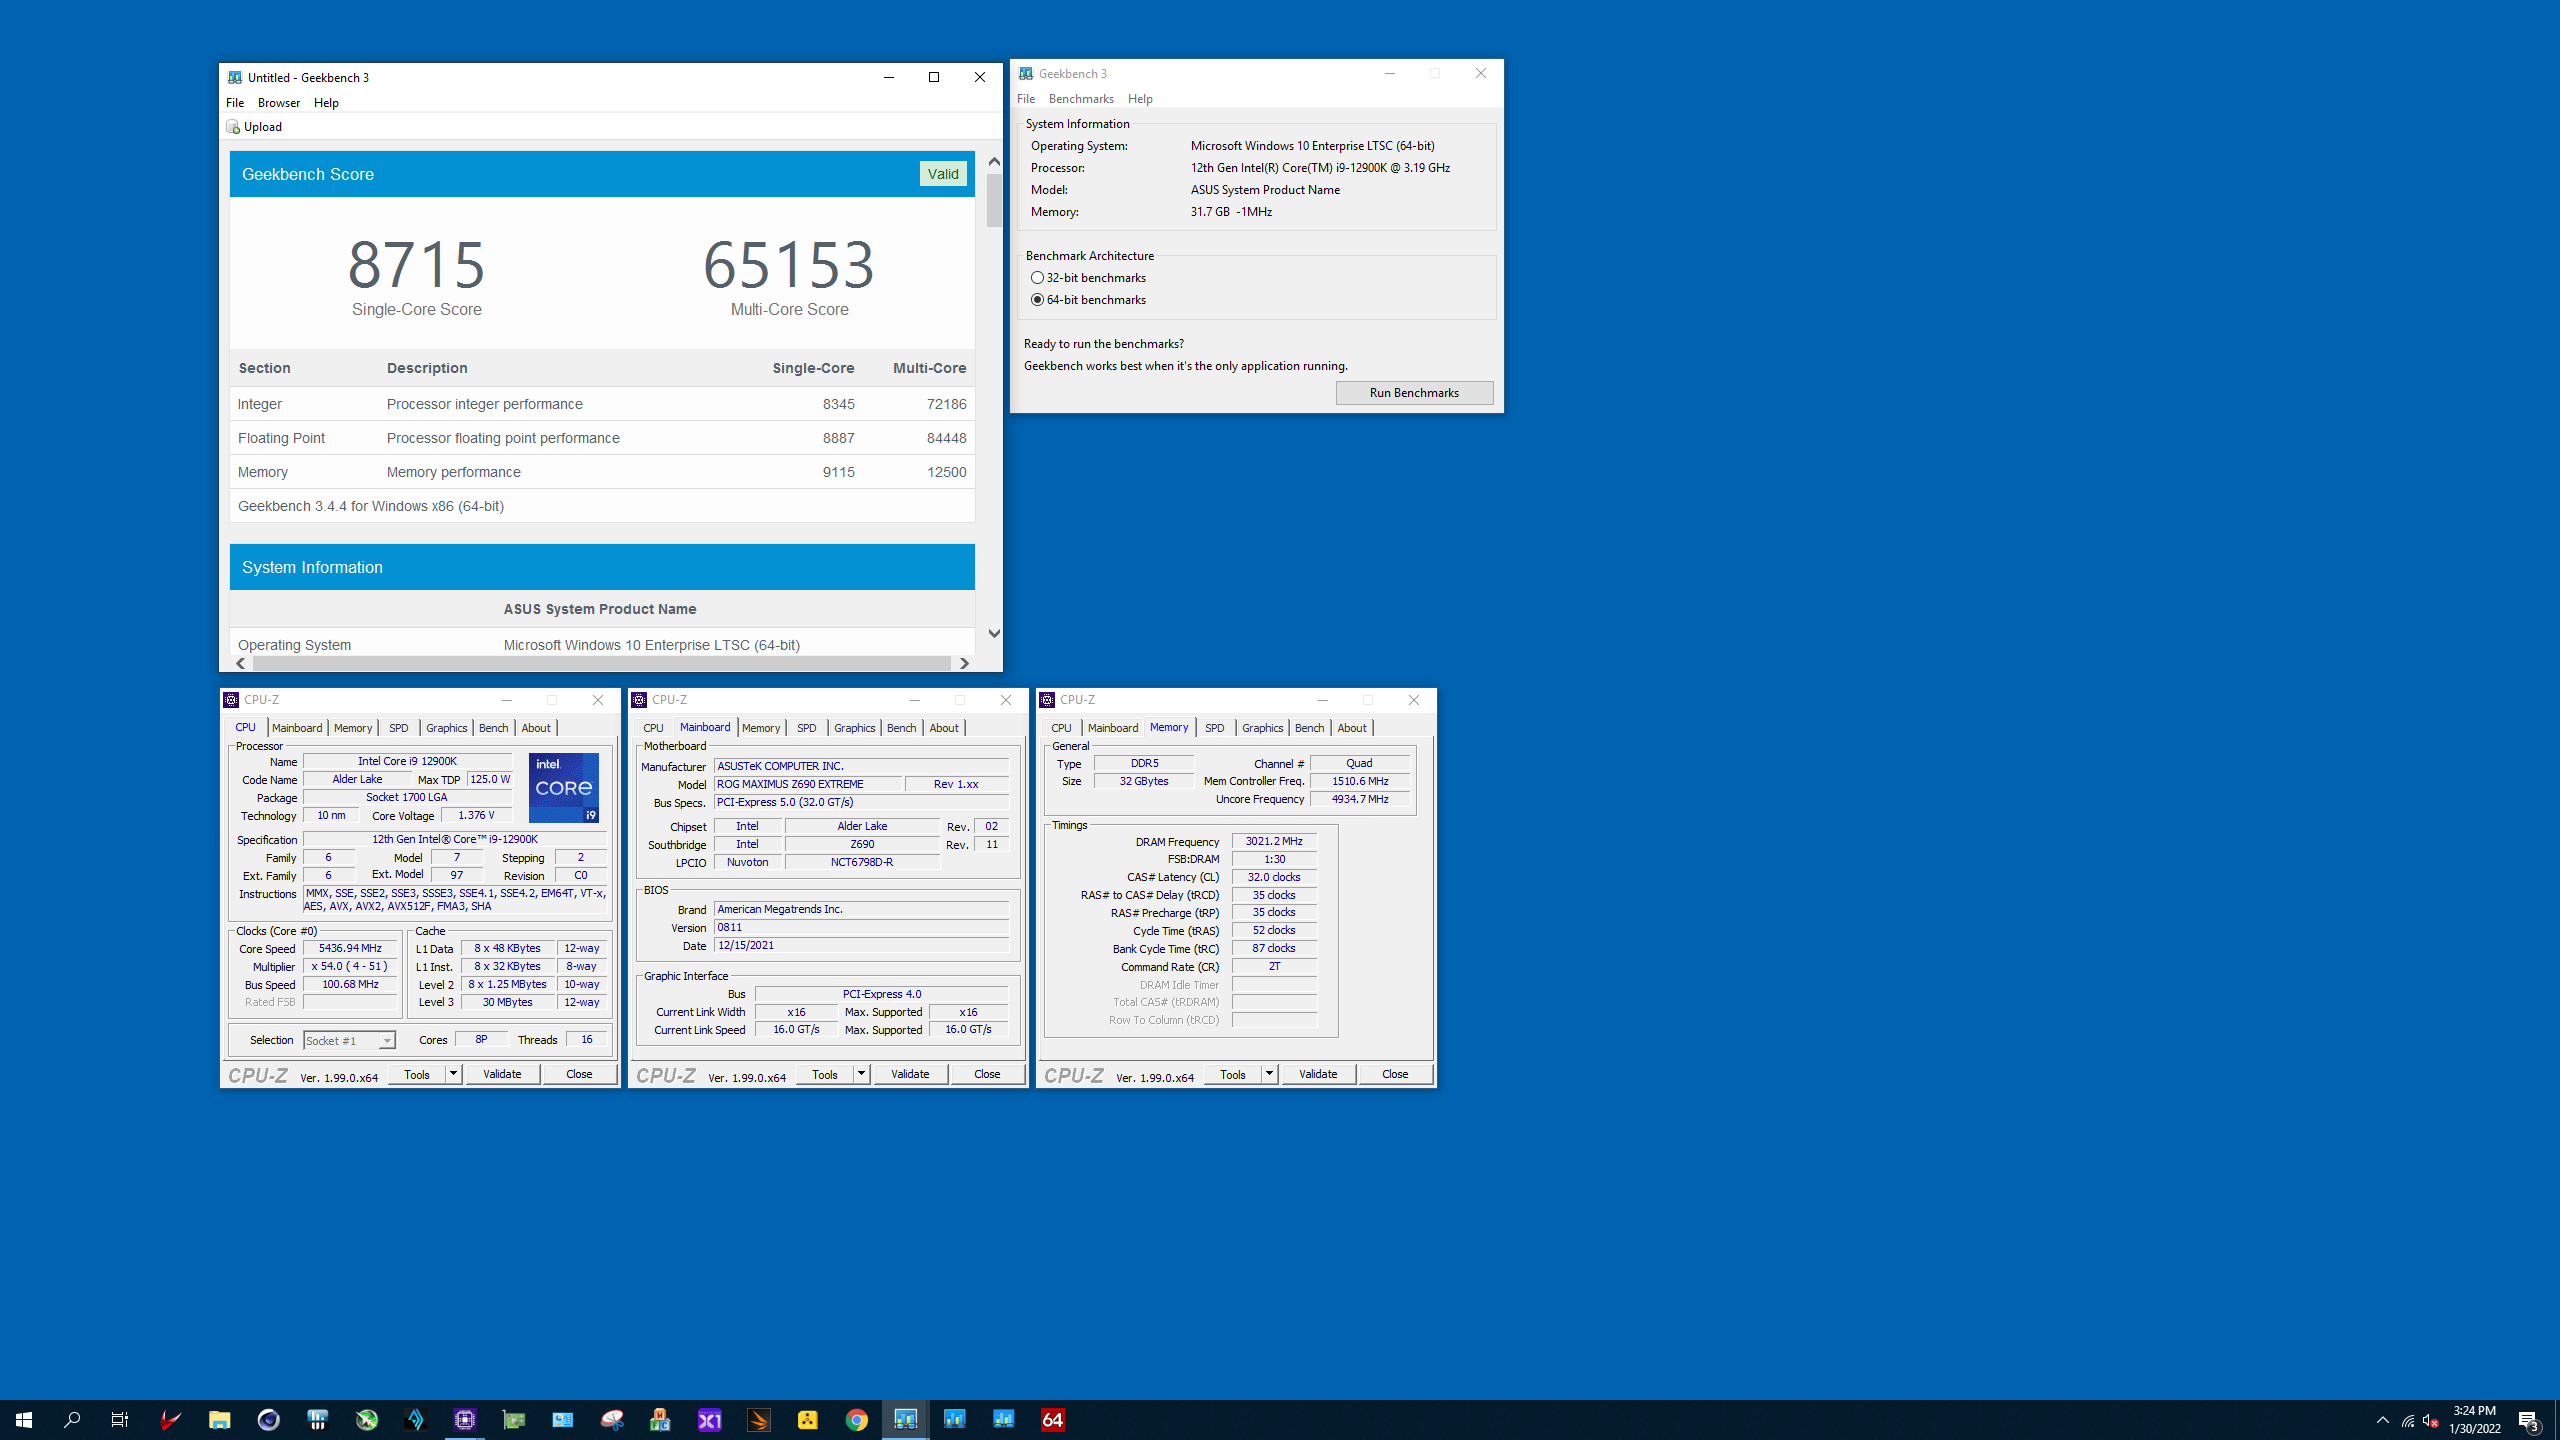The width and height of the screenshot is (2560, 1440).
Task: Click the Upload icon in Geekbench results
Action: coord(233,127)
